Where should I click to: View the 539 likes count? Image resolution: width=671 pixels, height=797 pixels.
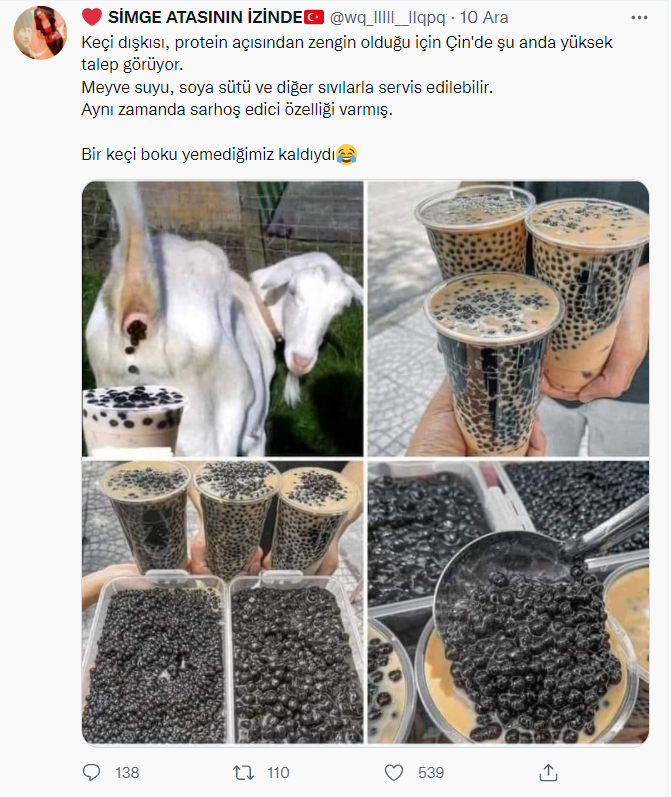(x=431, y=773)
